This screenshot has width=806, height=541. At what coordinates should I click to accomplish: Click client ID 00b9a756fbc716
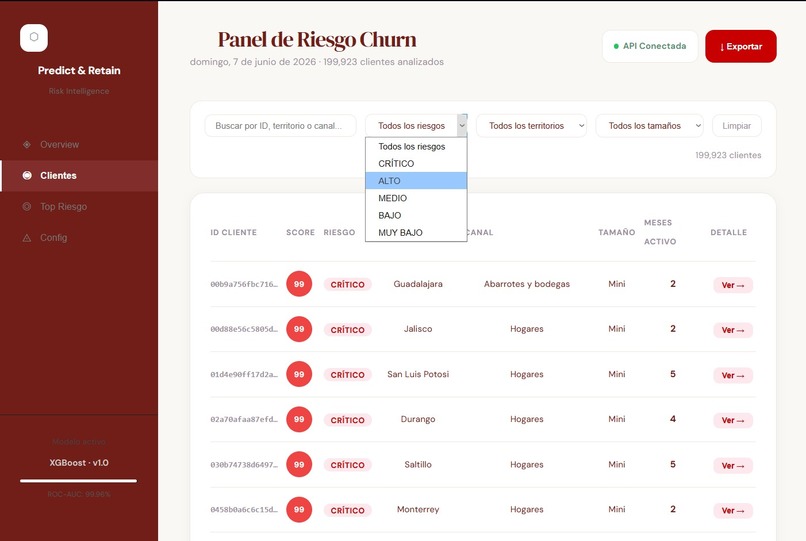coord(244,284)
